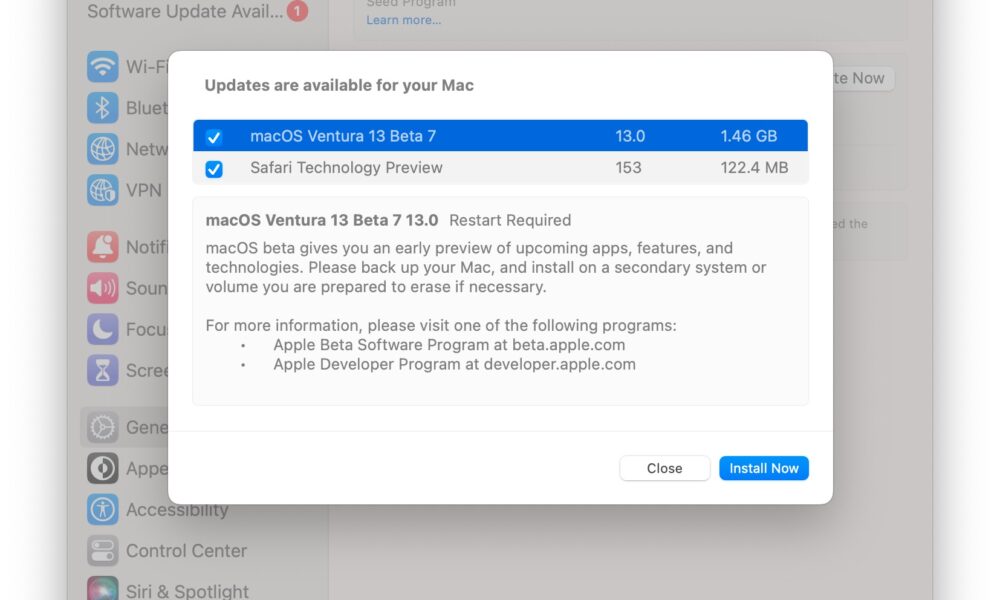1000x600 pixels.
Task: Open the Appearance icon in the sidebar
Action: tap(103, 469)
